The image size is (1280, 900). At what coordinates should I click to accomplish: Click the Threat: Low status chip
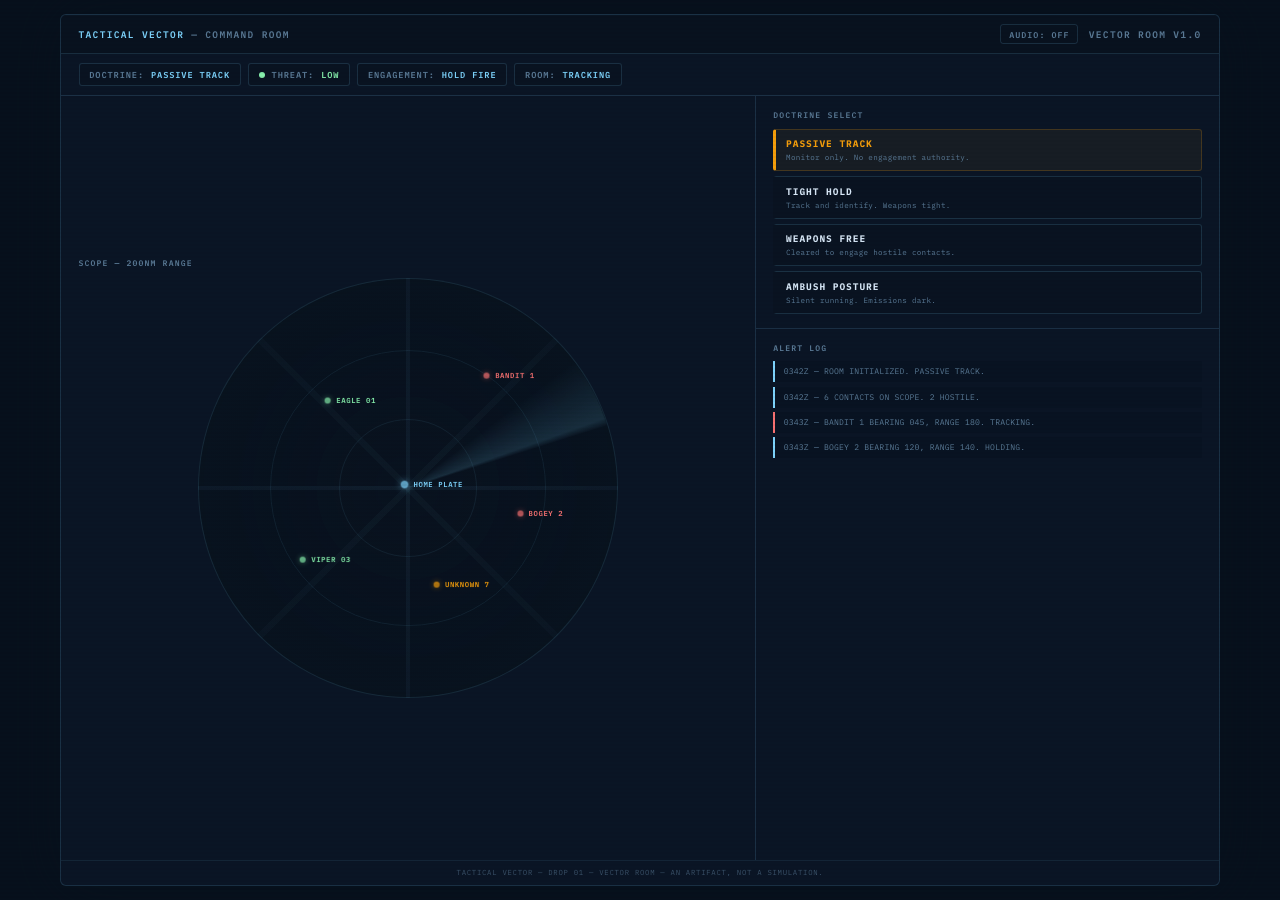click(x=299, y=75)
